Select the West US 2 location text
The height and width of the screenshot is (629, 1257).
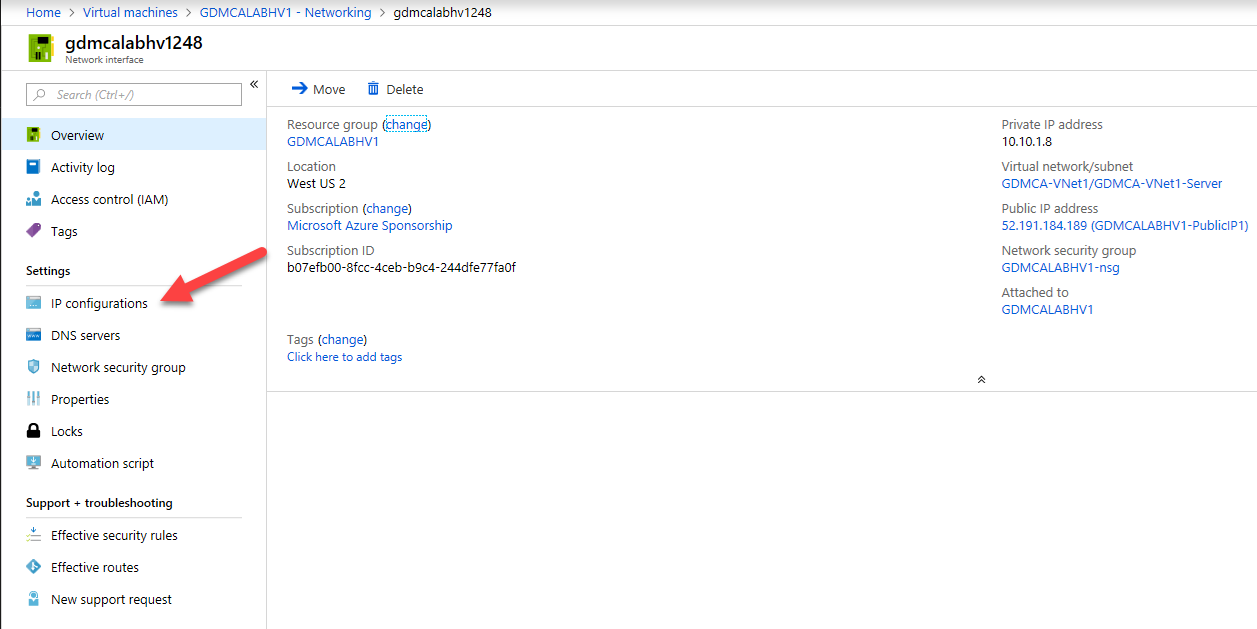pos(316,184)
